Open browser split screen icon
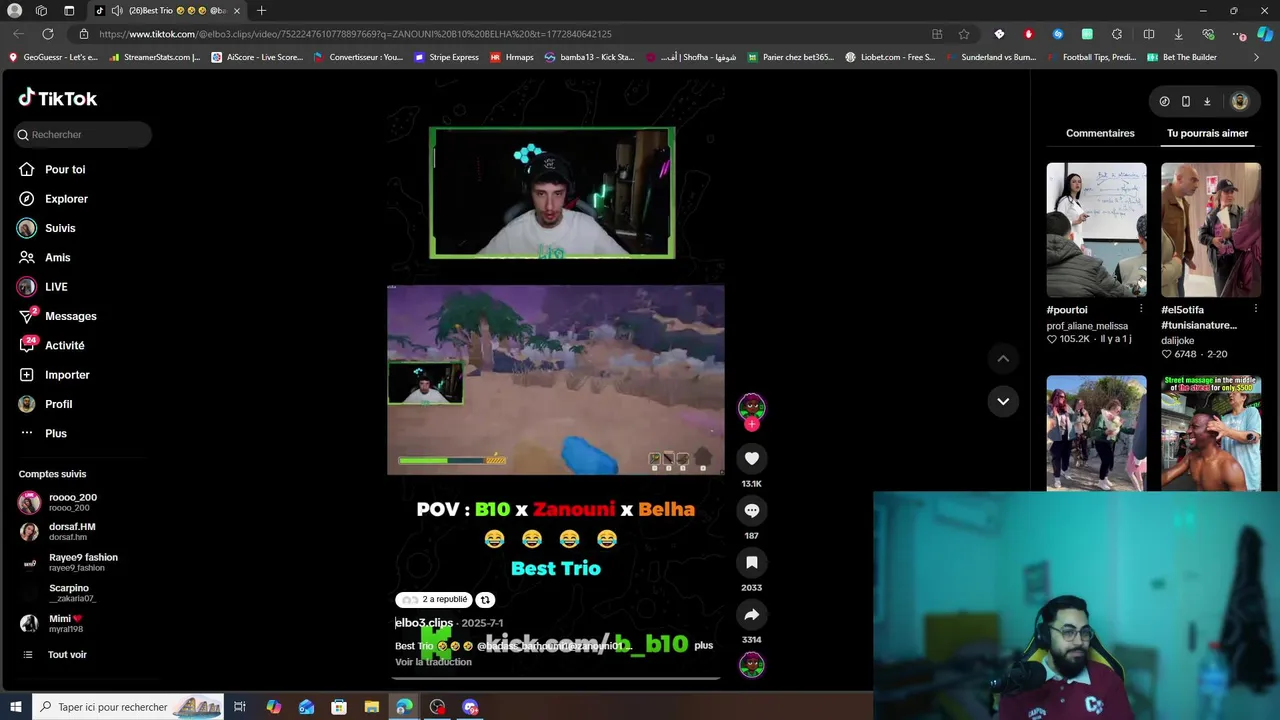 pyautogui.click(x=1149, y=33)
